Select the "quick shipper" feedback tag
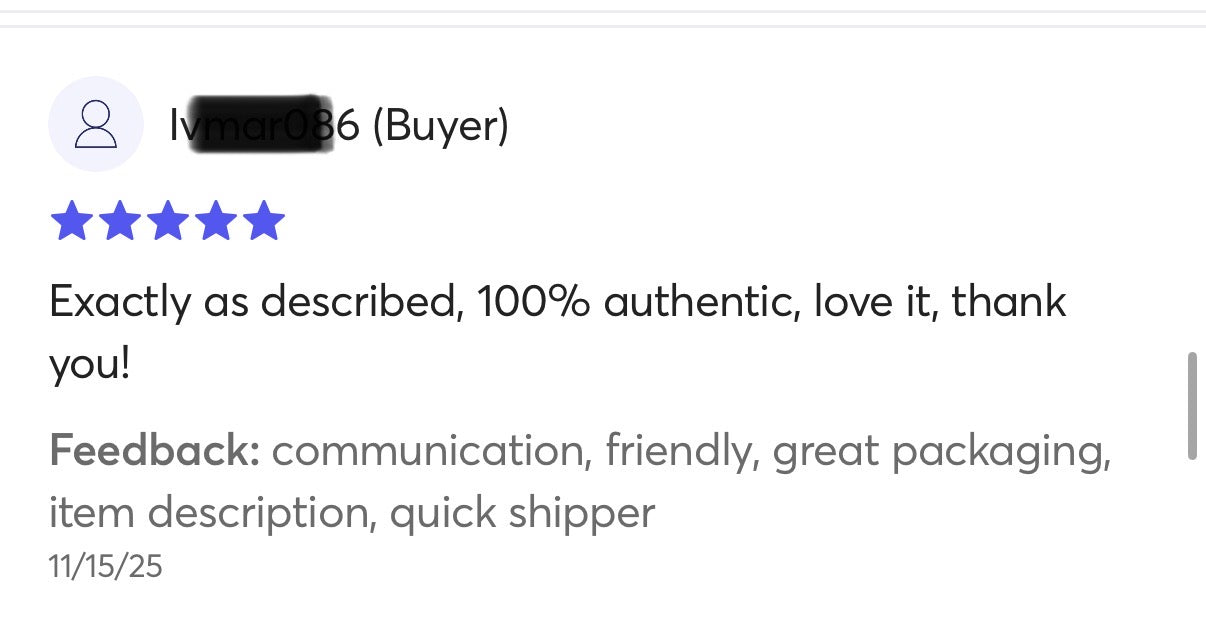The image size is (1206, 624). [x=522, y=513]
